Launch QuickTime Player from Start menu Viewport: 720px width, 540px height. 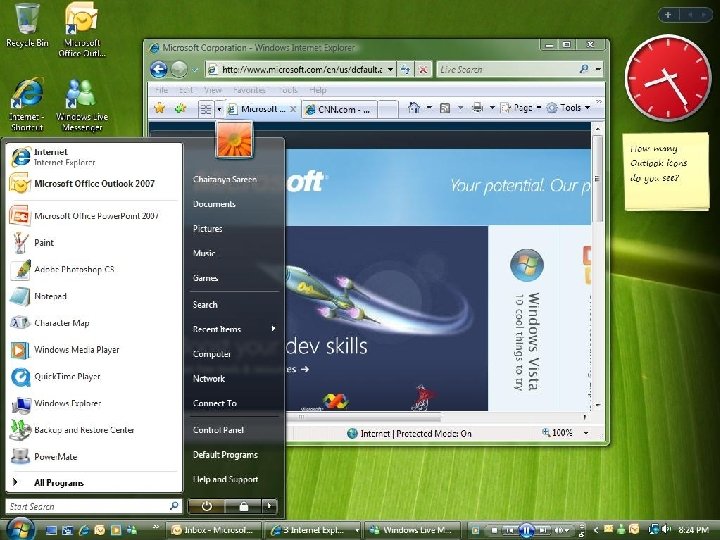94,377
